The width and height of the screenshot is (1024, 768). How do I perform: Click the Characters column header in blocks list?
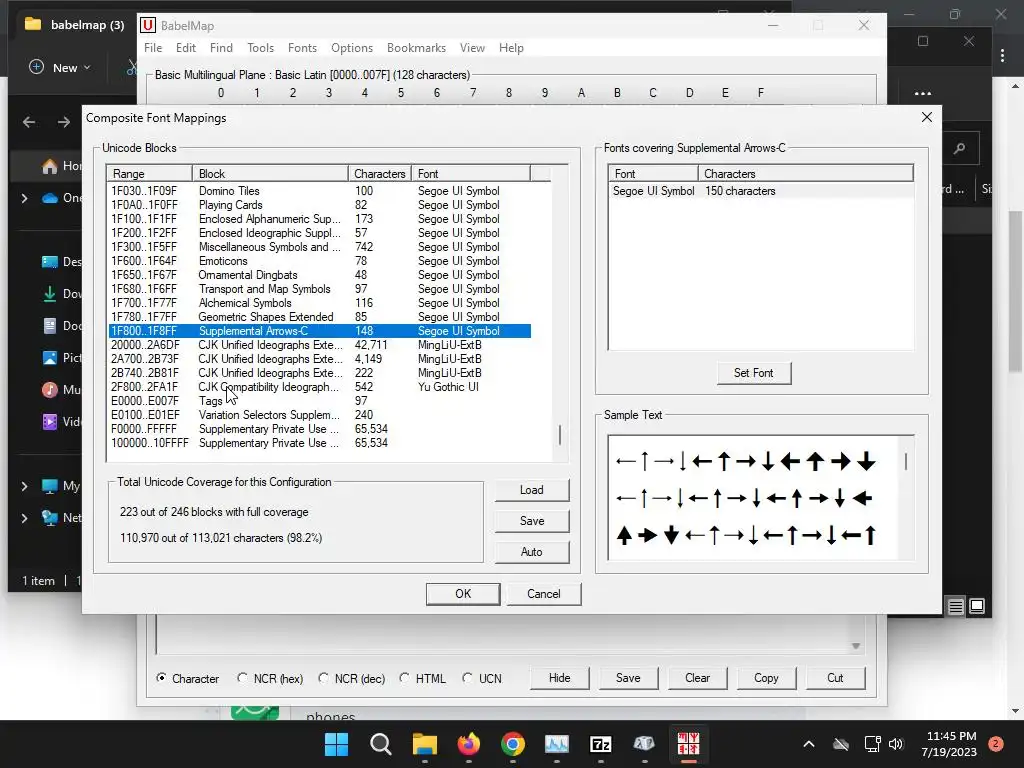click(379, 174)
